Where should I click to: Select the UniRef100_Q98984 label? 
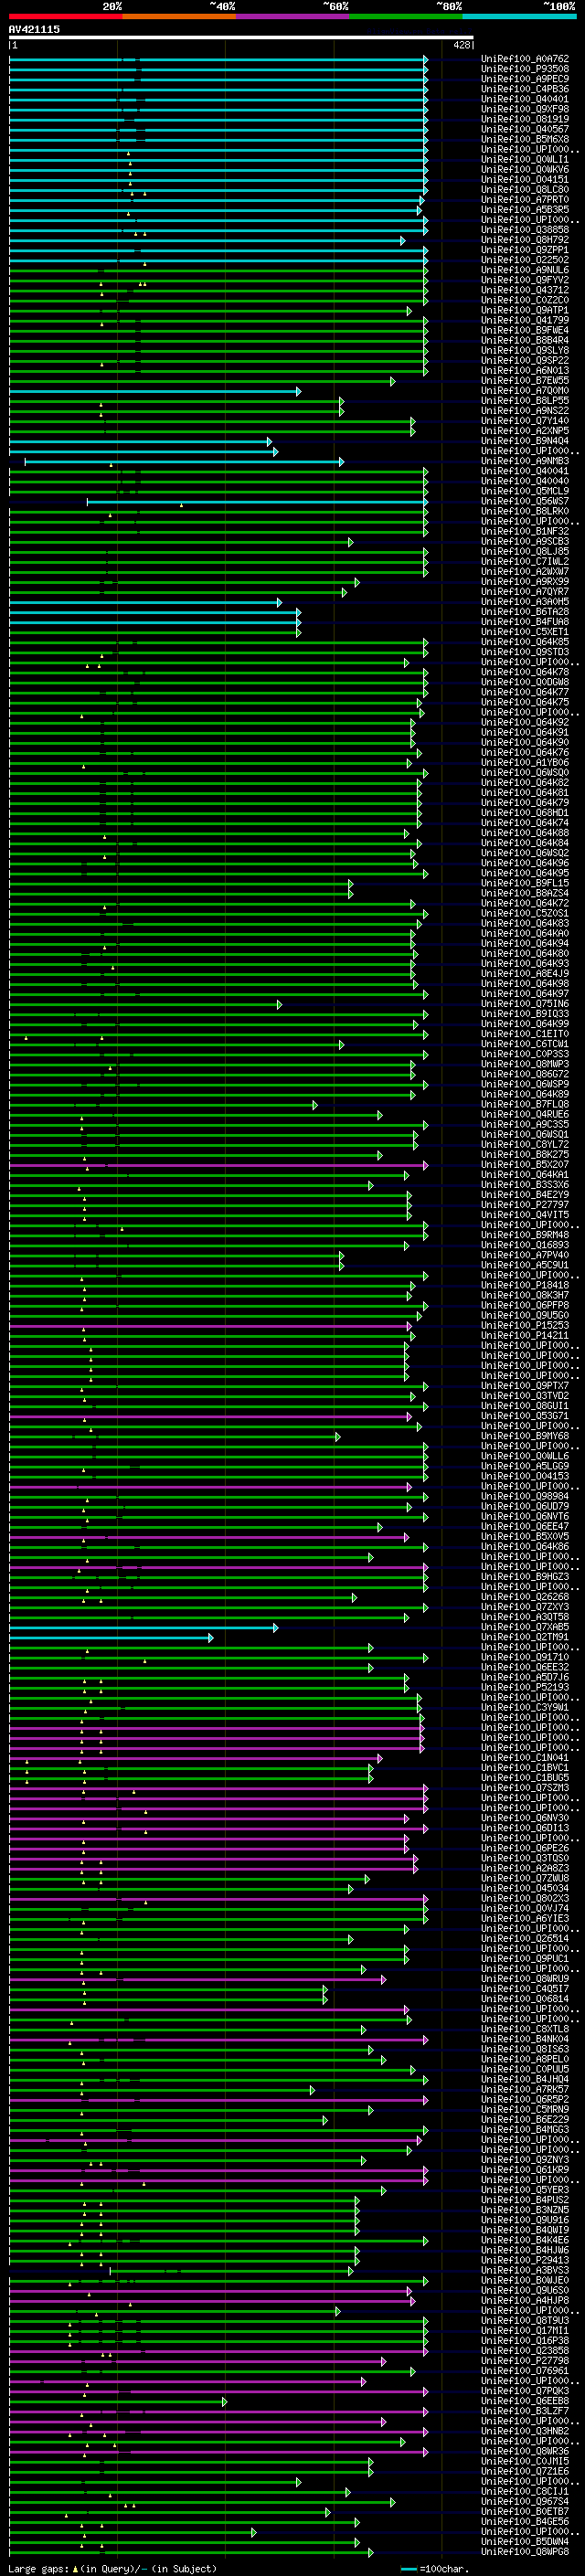[x=525, y=1496]
